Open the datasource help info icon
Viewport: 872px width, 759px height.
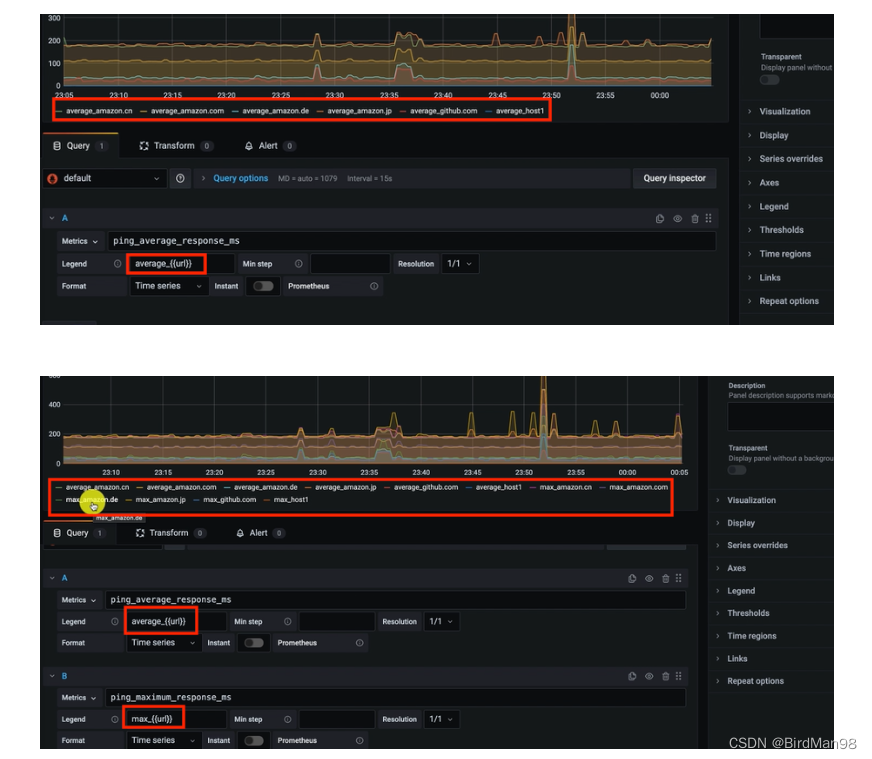tap(182, 177)
